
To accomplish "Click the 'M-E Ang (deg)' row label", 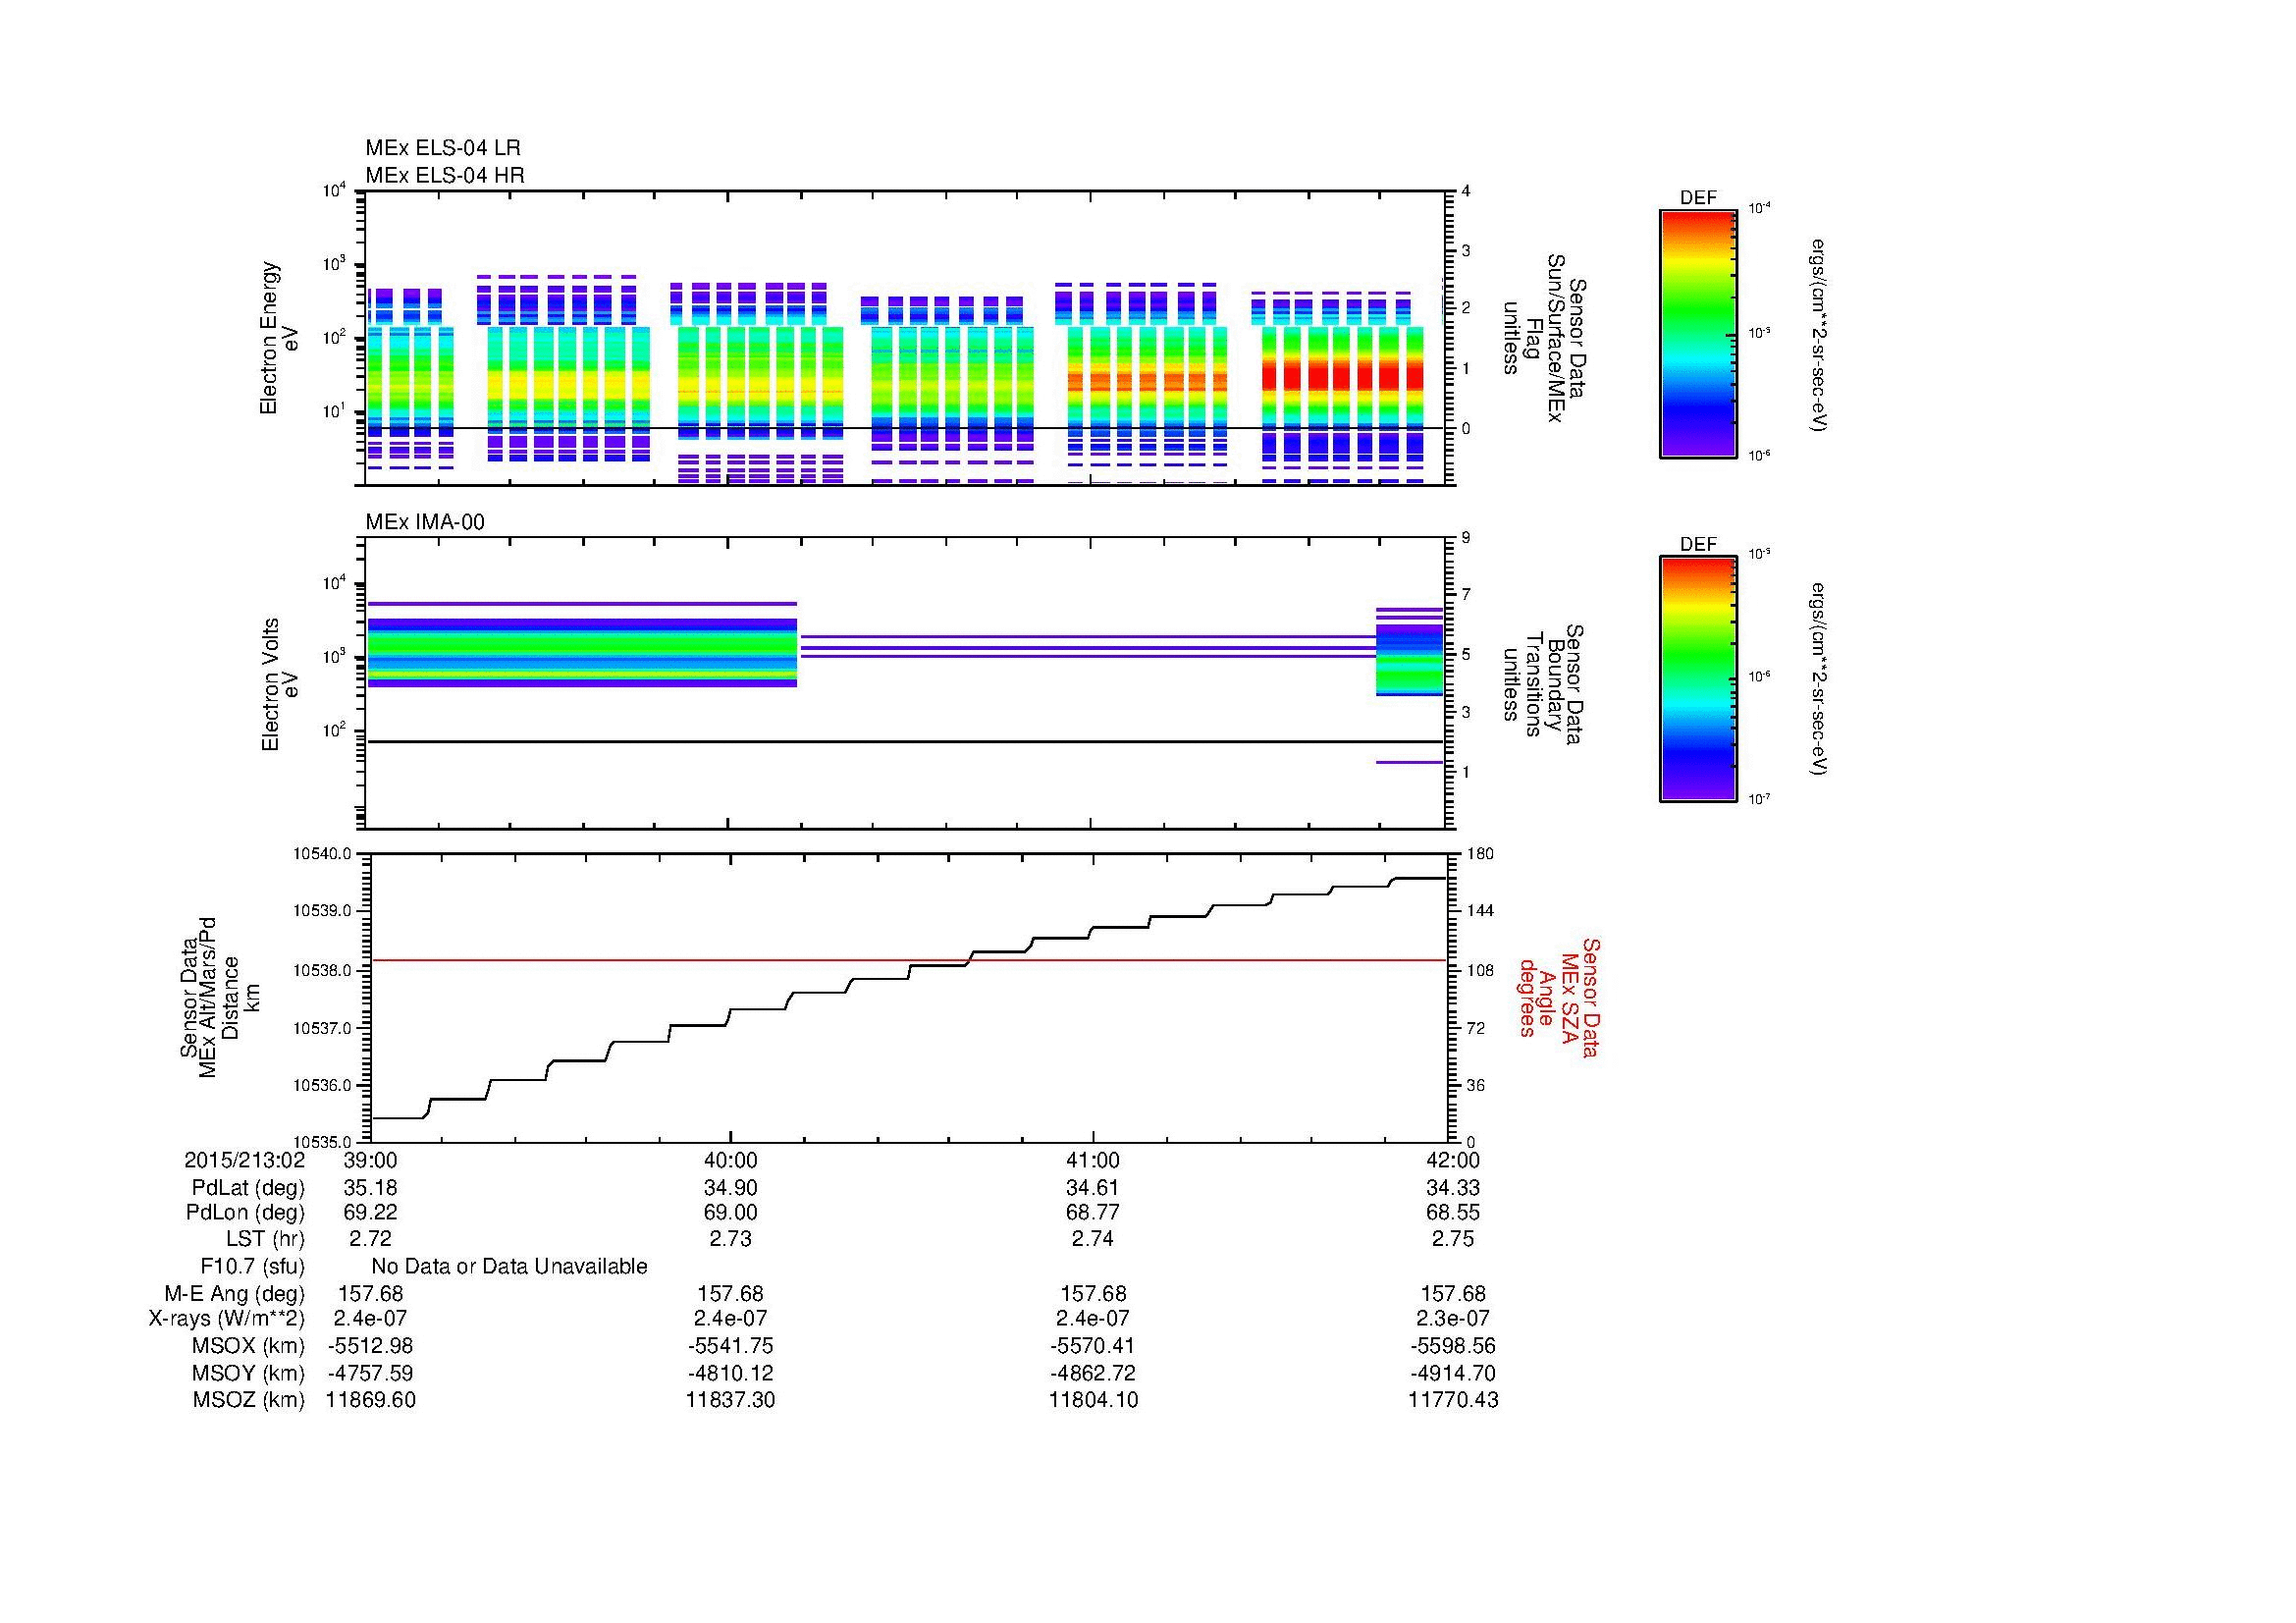I will pyautogui.click(x=235, y=1293).
